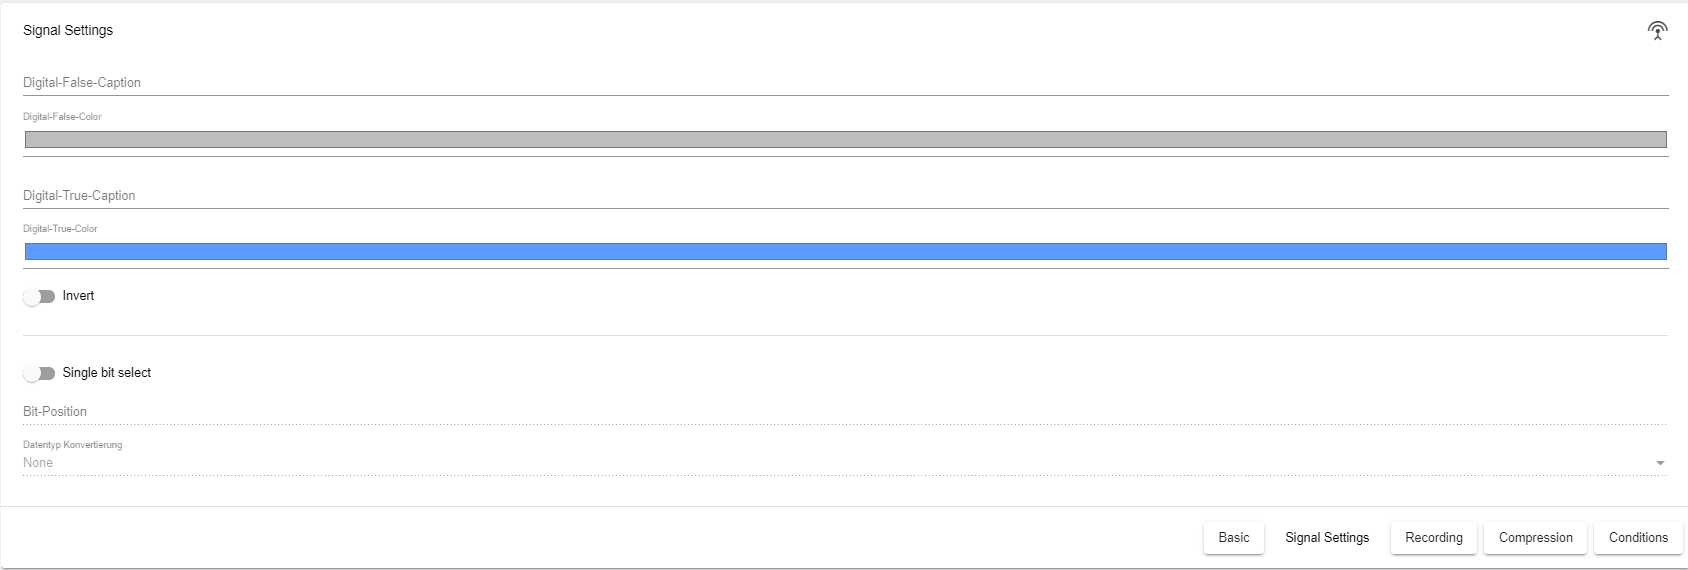Image resolution: width=1688 pixels, height=570 pixels.
Task: Click the Bit-Position input field
Action: 845,412
